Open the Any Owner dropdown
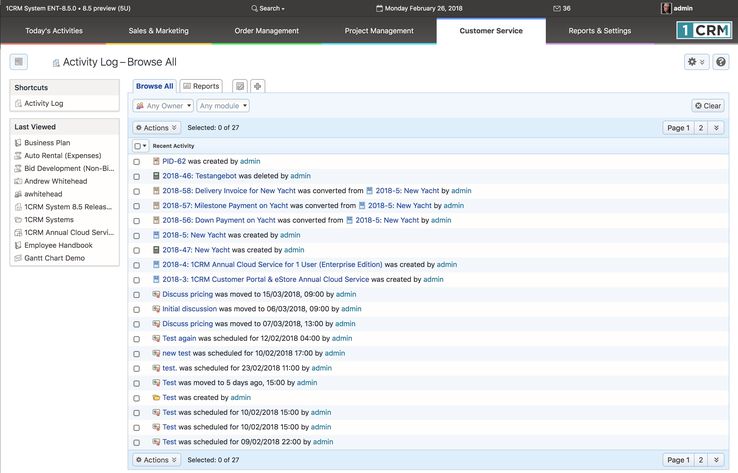The height and width of the screenshot is (473, 738). pos(163,106)
